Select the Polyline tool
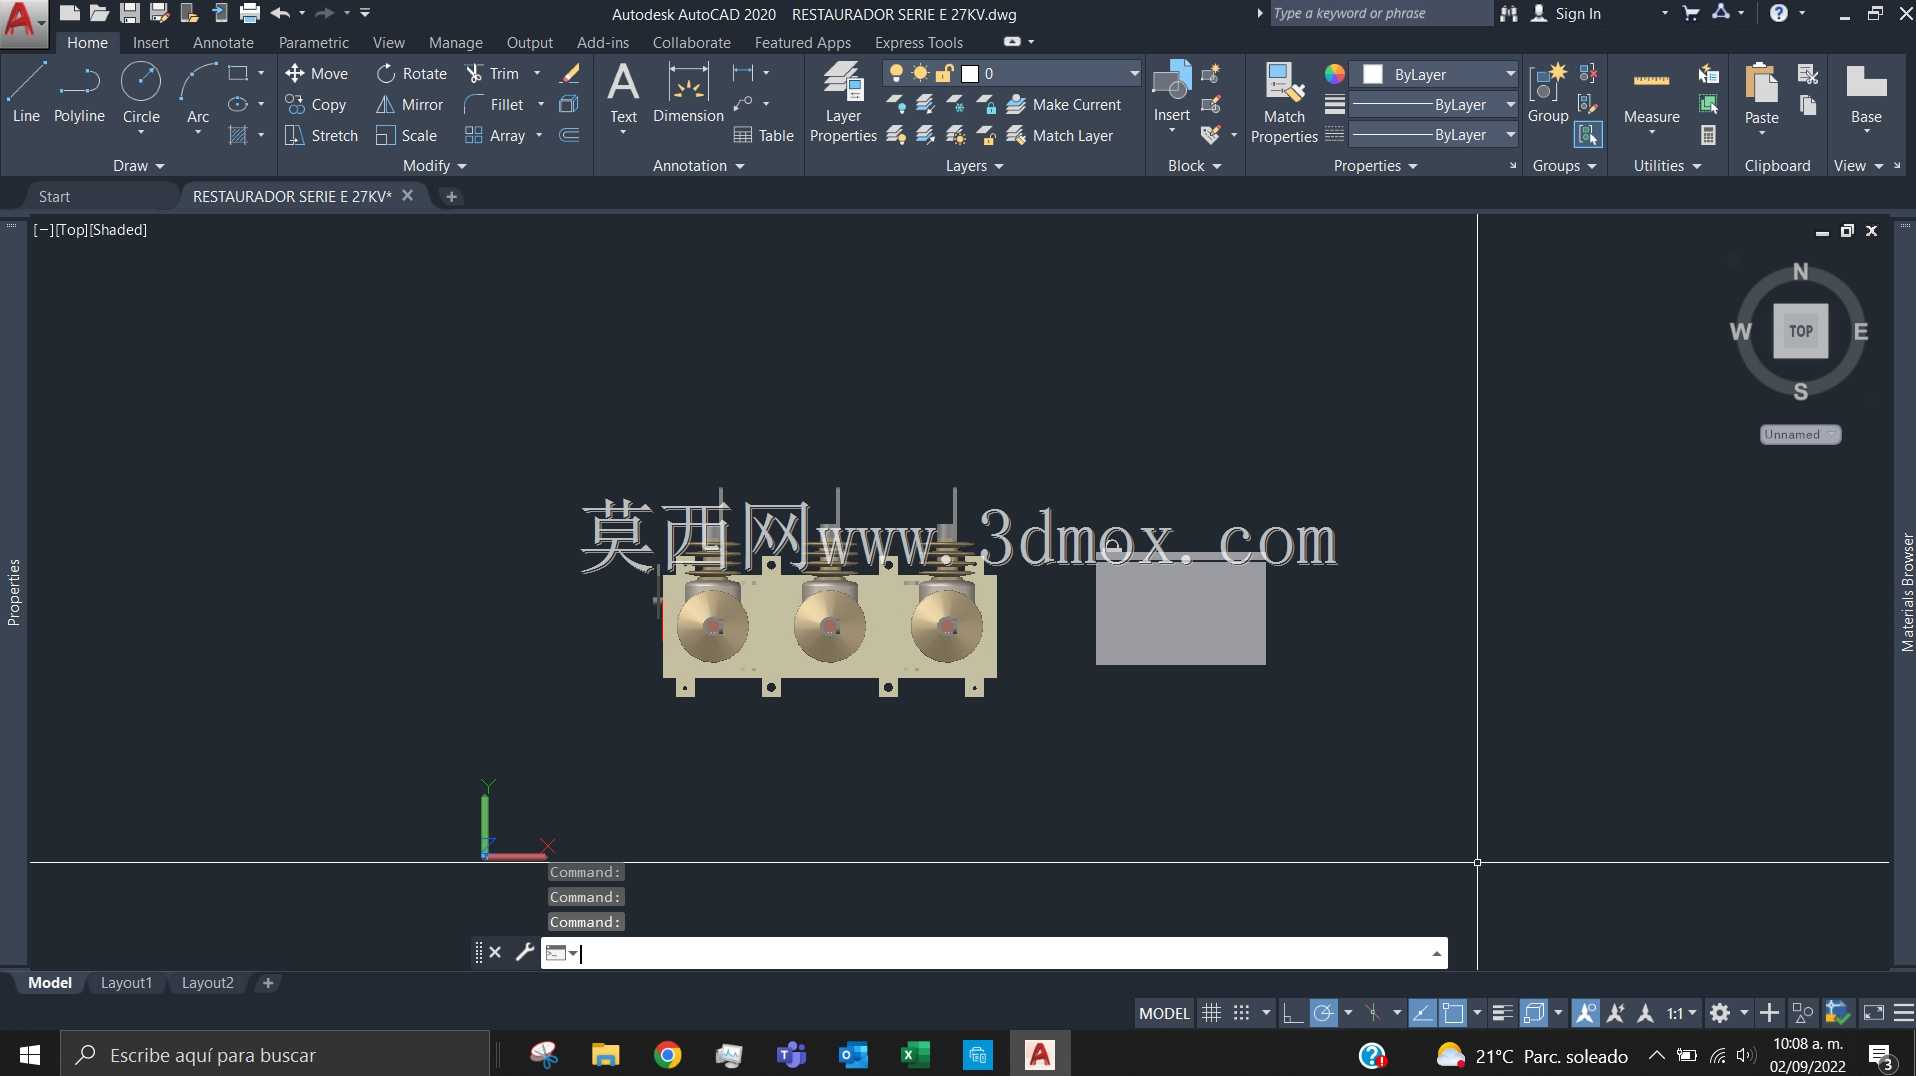The width and height of the screenshot is (1916, 1076). pyautogui.click(x=79, y=92)
